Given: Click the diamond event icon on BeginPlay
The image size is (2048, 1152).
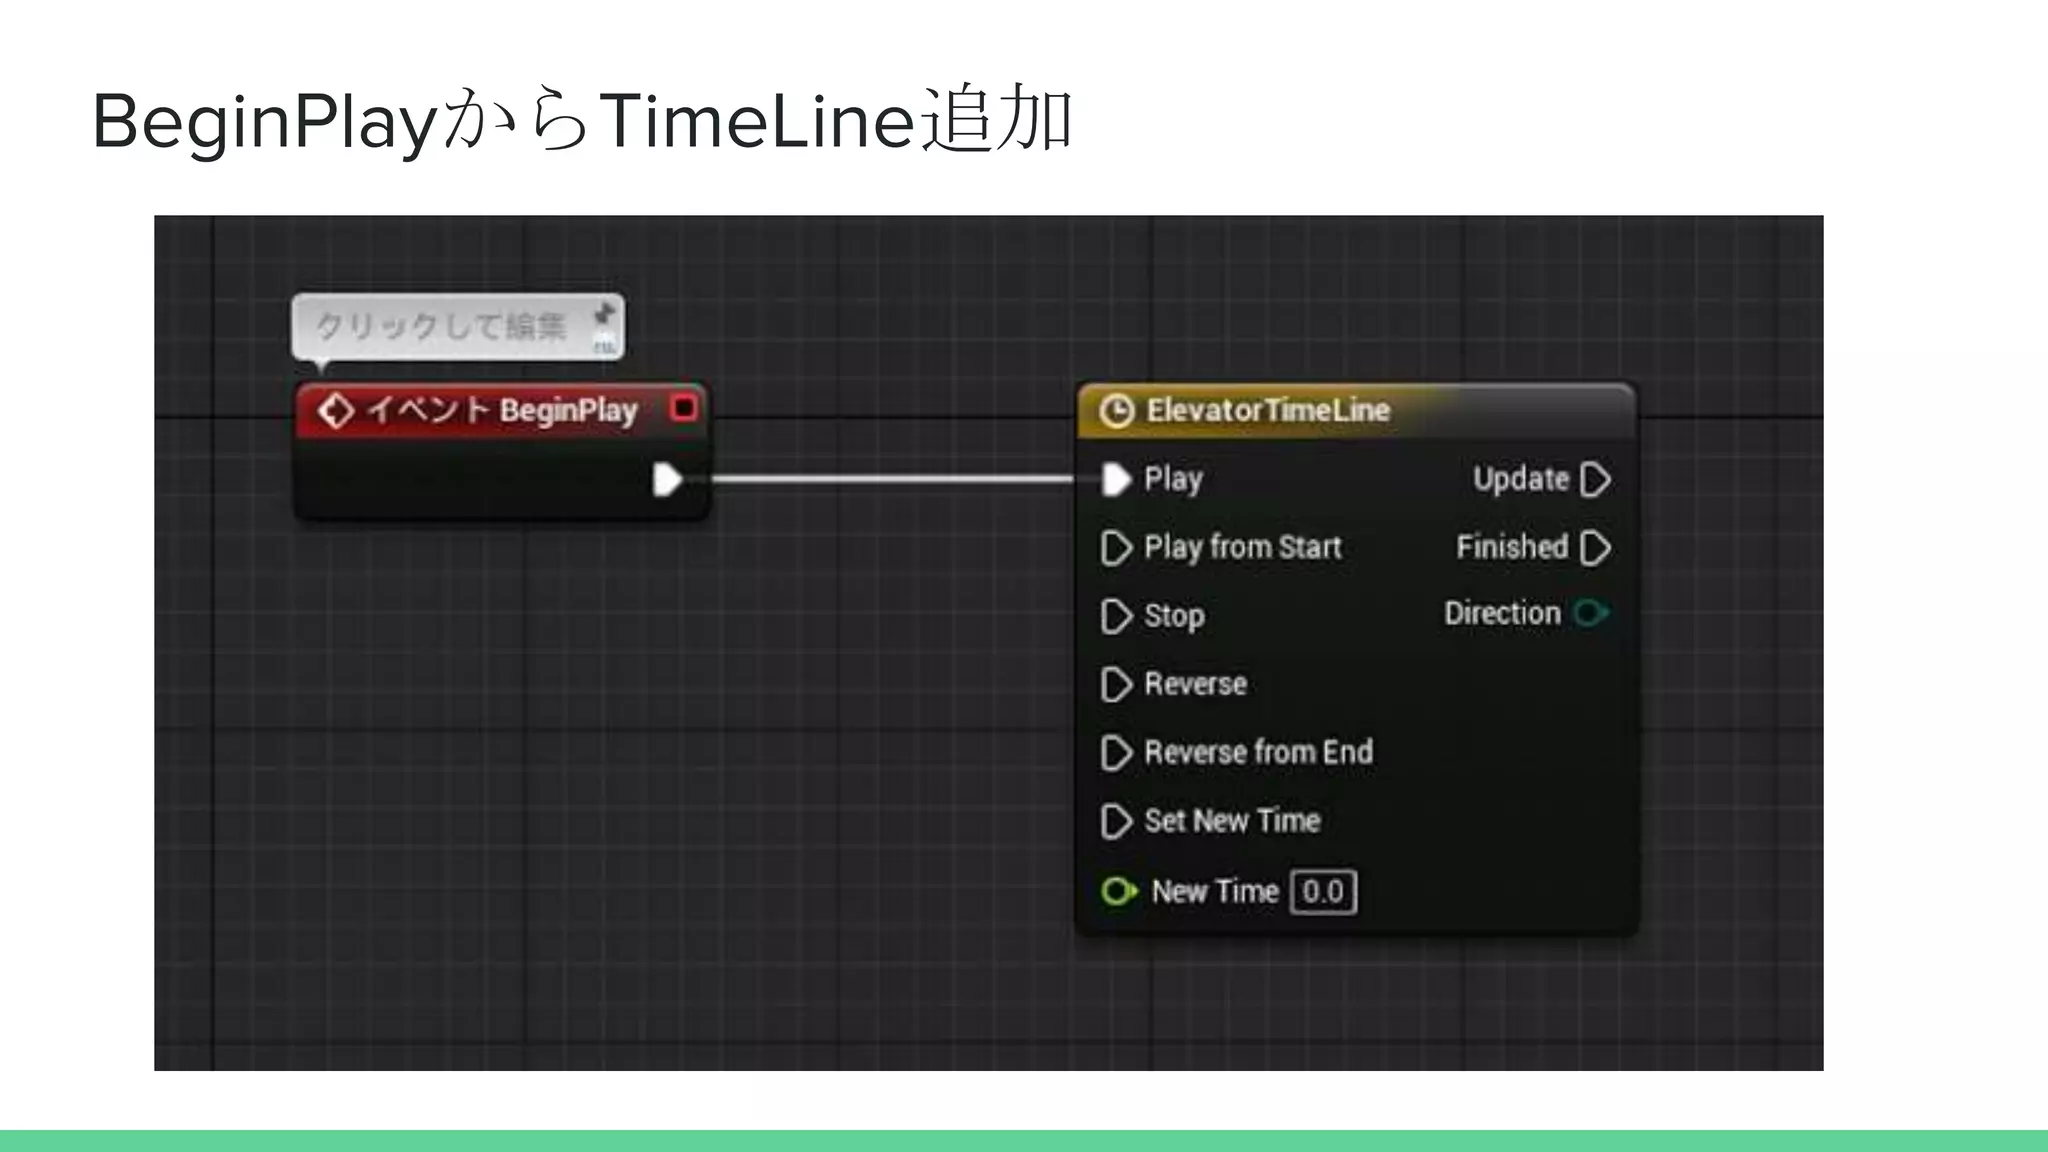Looking at the screenshot, I should pos(336,411).
